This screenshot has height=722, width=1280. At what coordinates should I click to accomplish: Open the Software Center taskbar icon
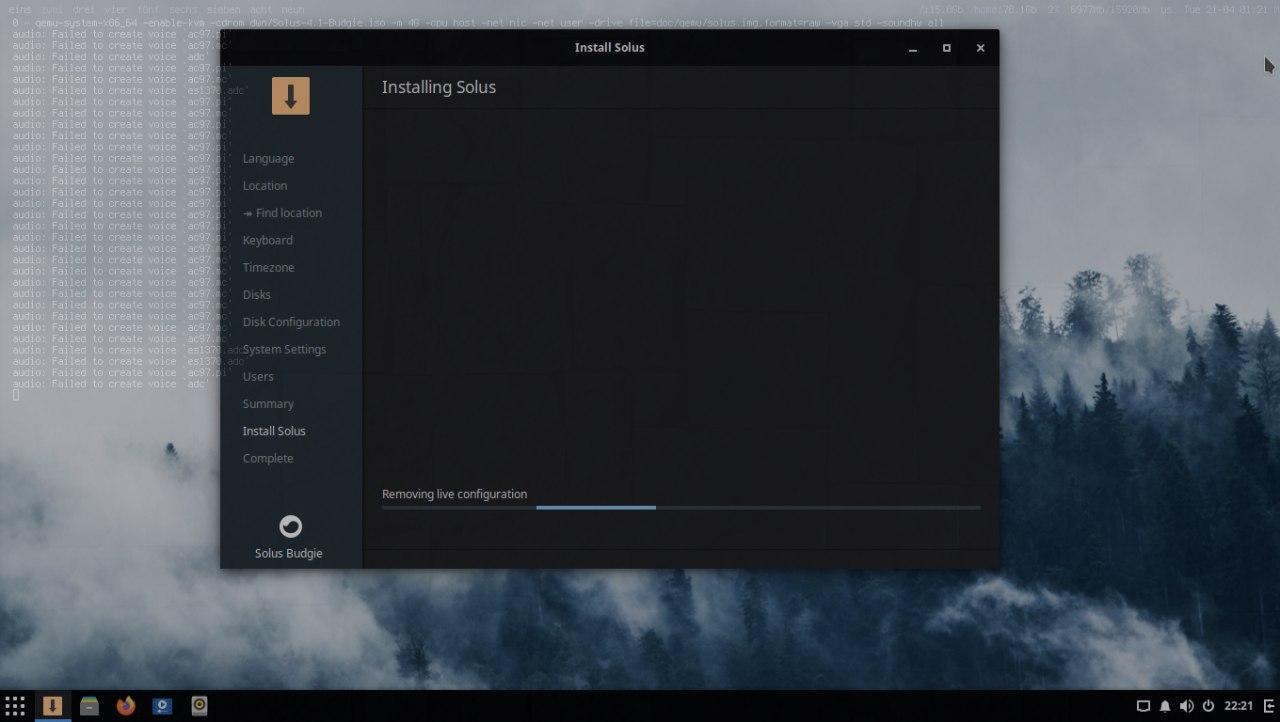click(x=162, y=706)
